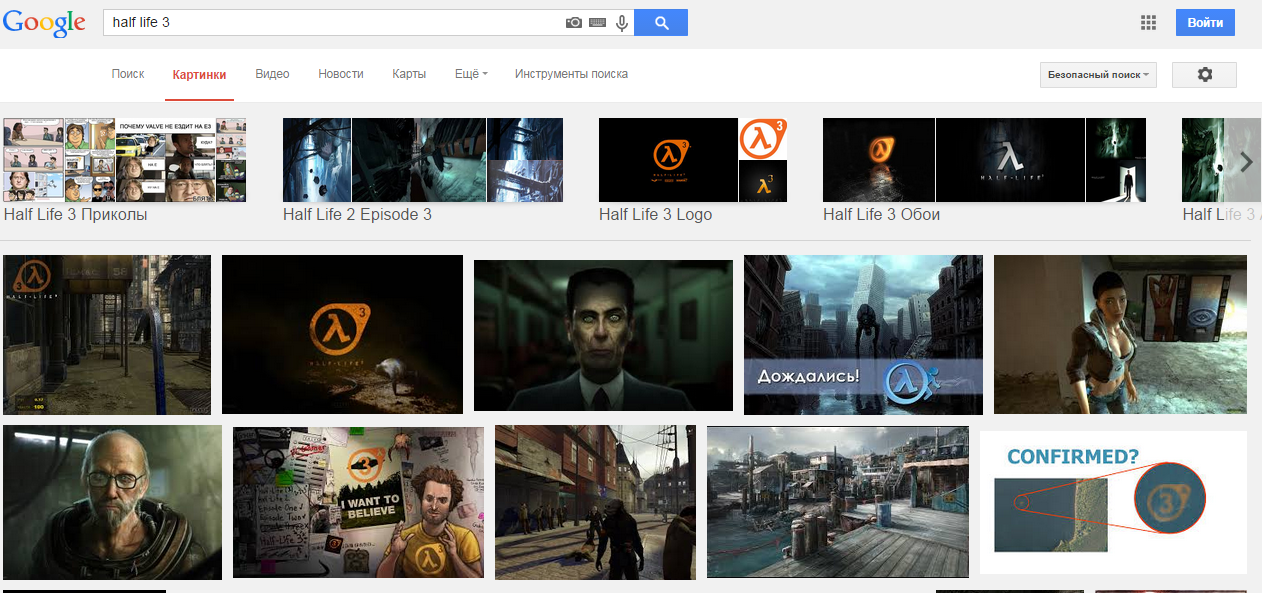Click the orange lambda 3 logo on white
The height and width of the screenshot is (593, 1262).
(763, 138)
